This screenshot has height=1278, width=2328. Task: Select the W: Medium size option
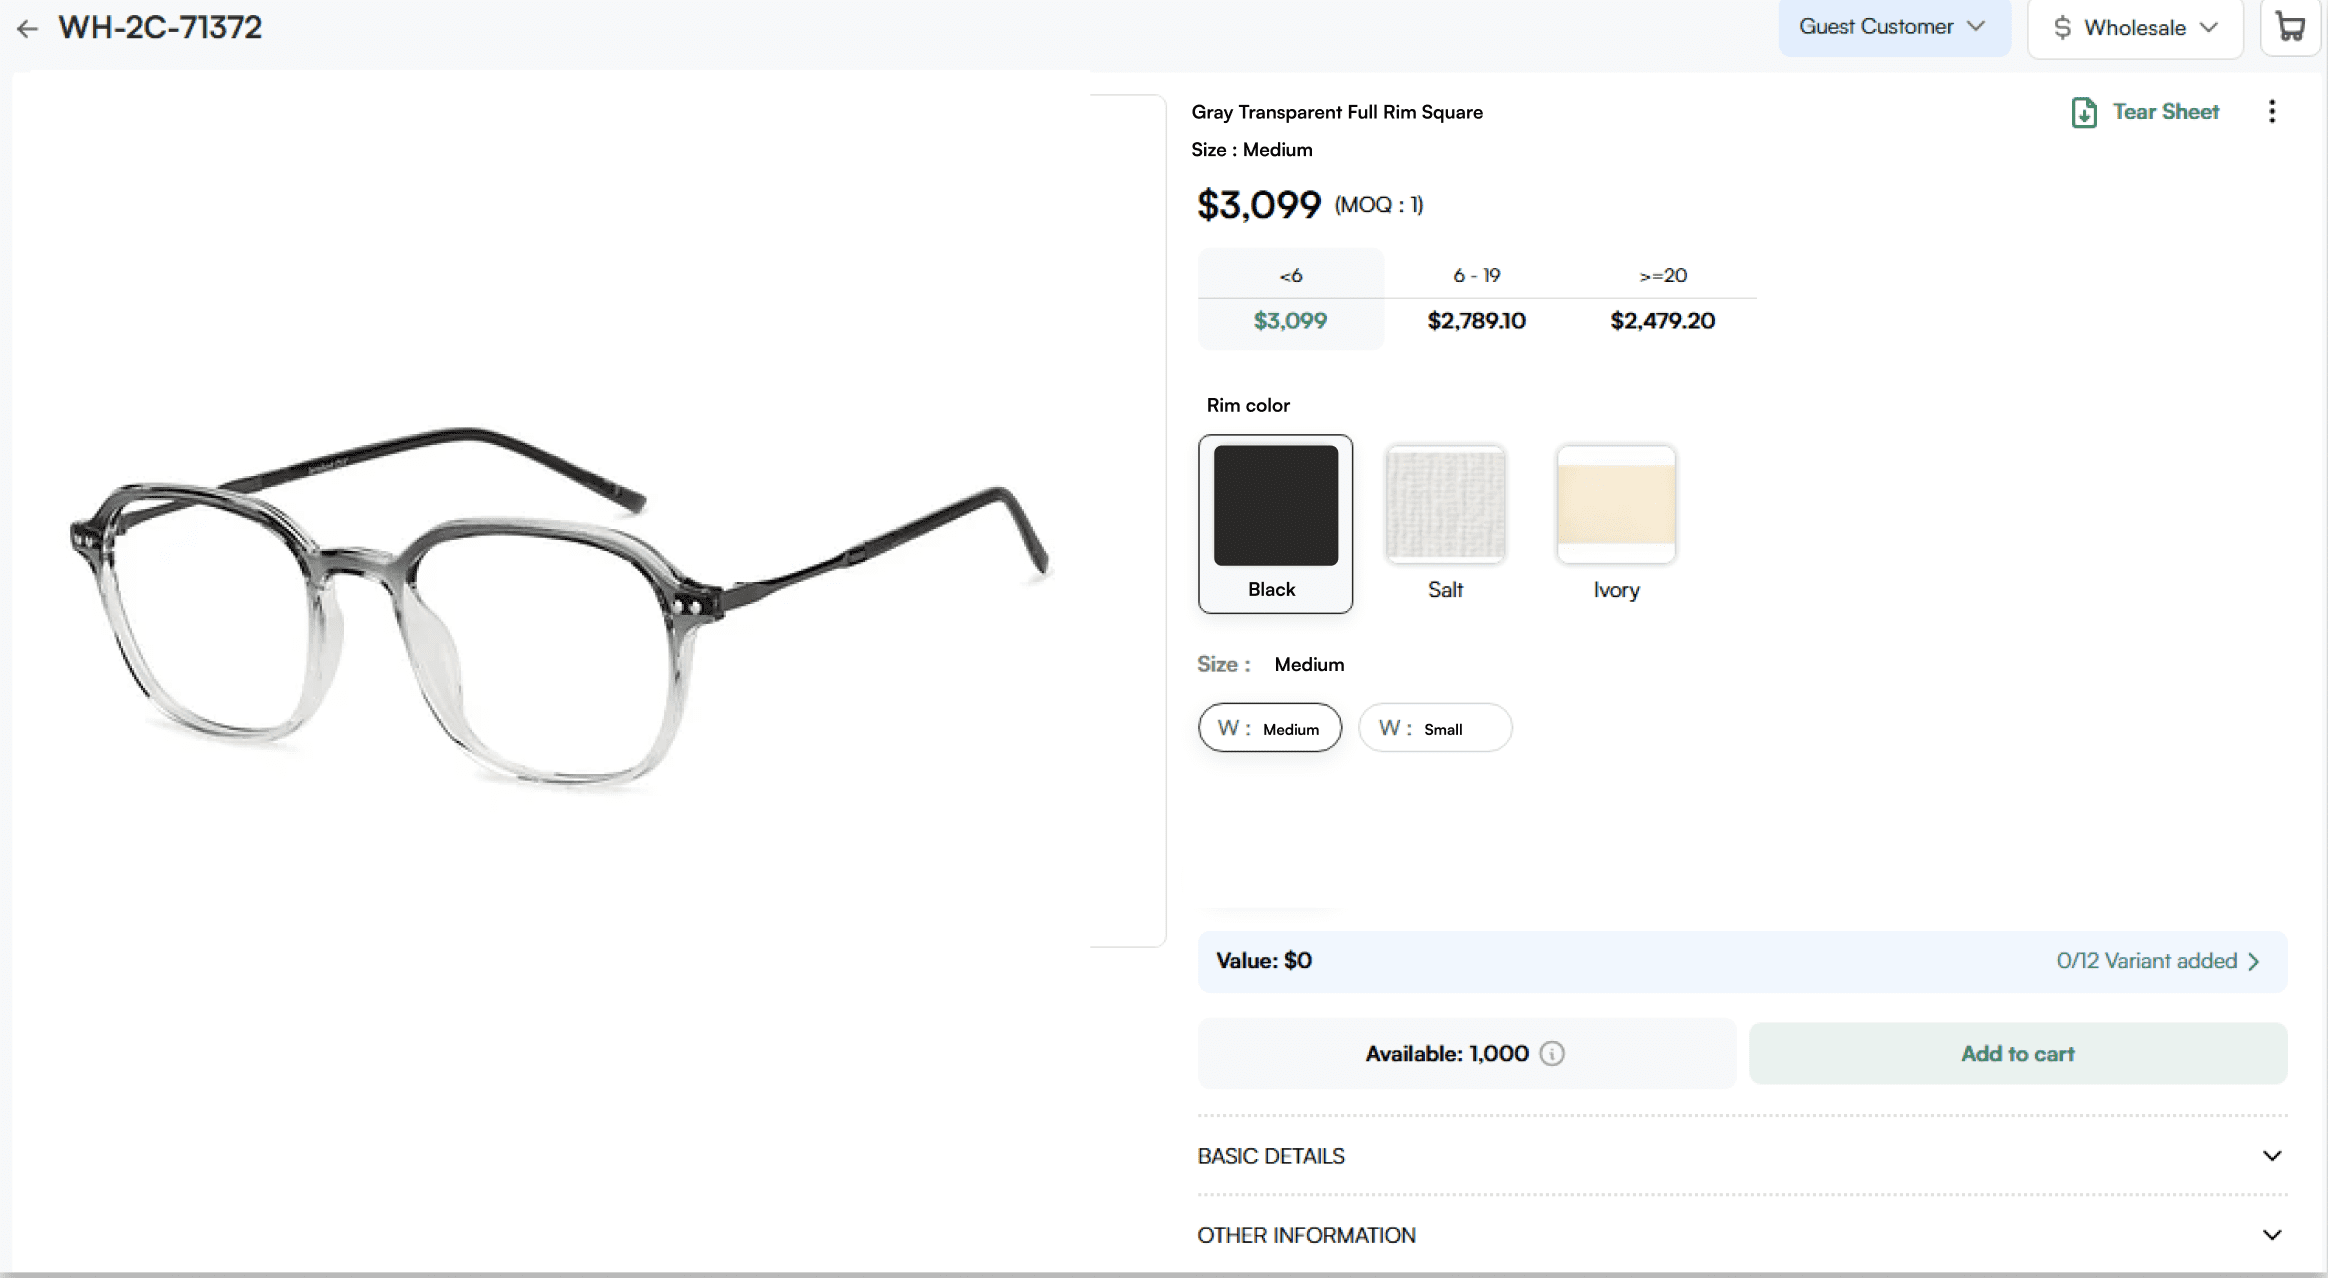(x=1270, y=728)
